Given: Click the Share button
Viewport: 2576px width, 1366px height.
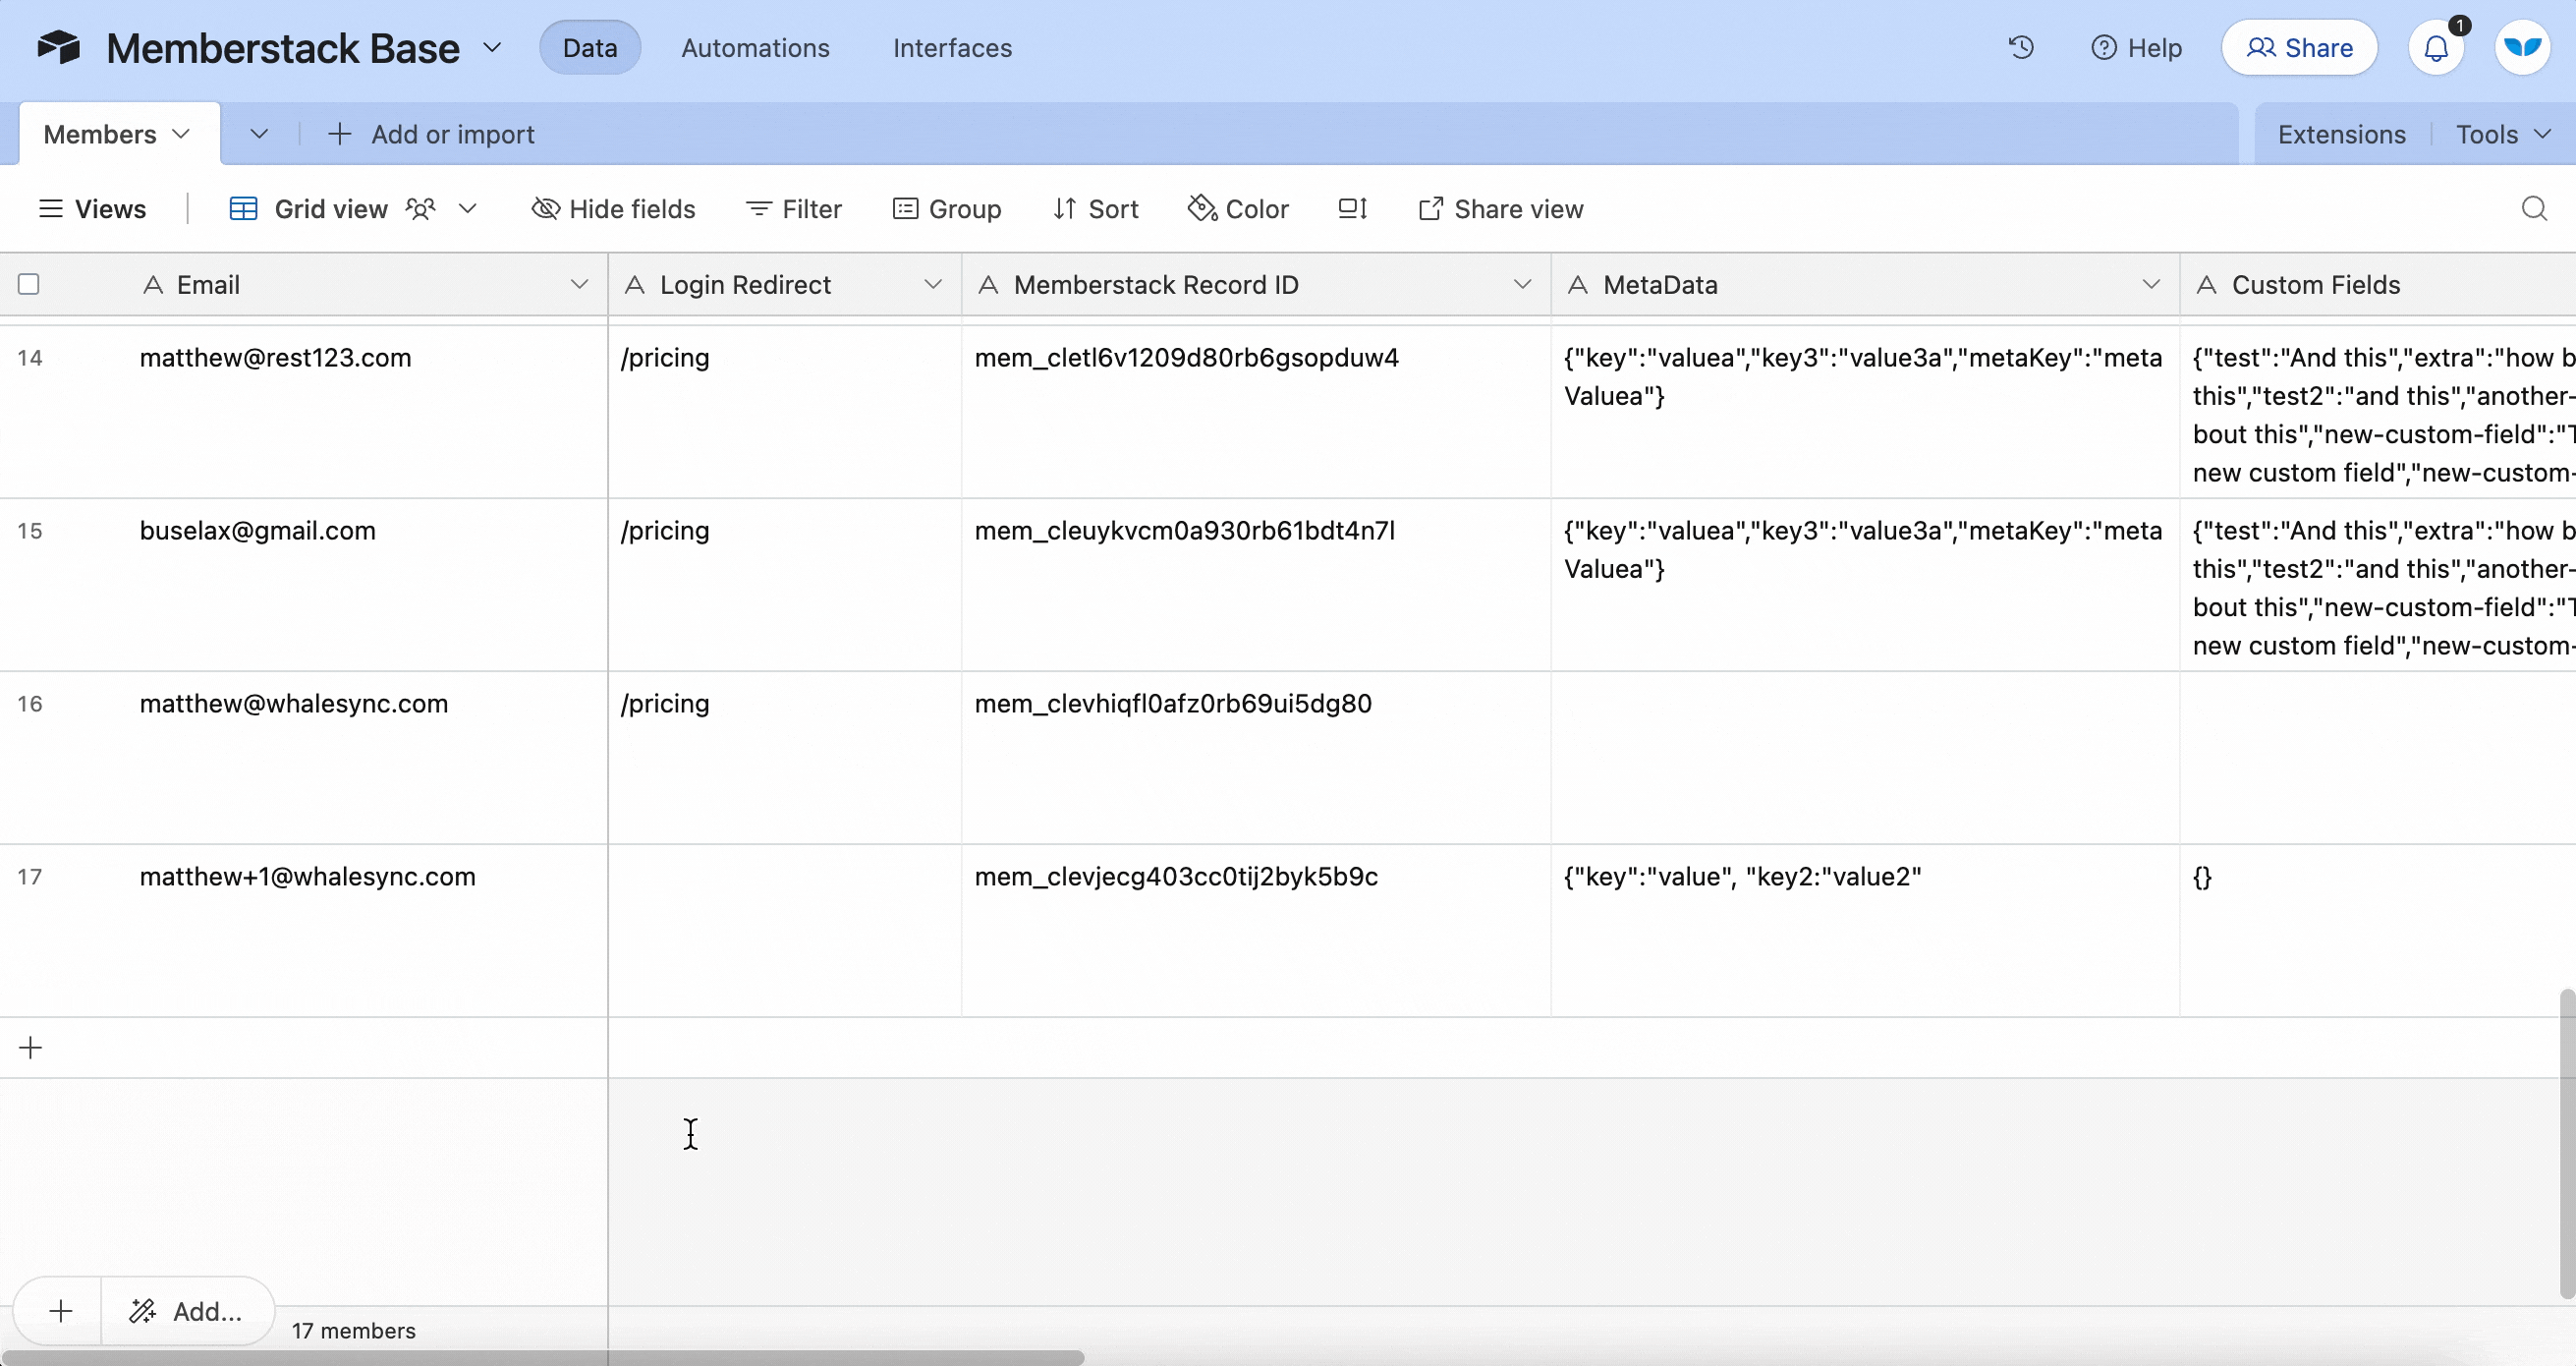Looking at the screenshot, I should click(x=2299, y=47).
